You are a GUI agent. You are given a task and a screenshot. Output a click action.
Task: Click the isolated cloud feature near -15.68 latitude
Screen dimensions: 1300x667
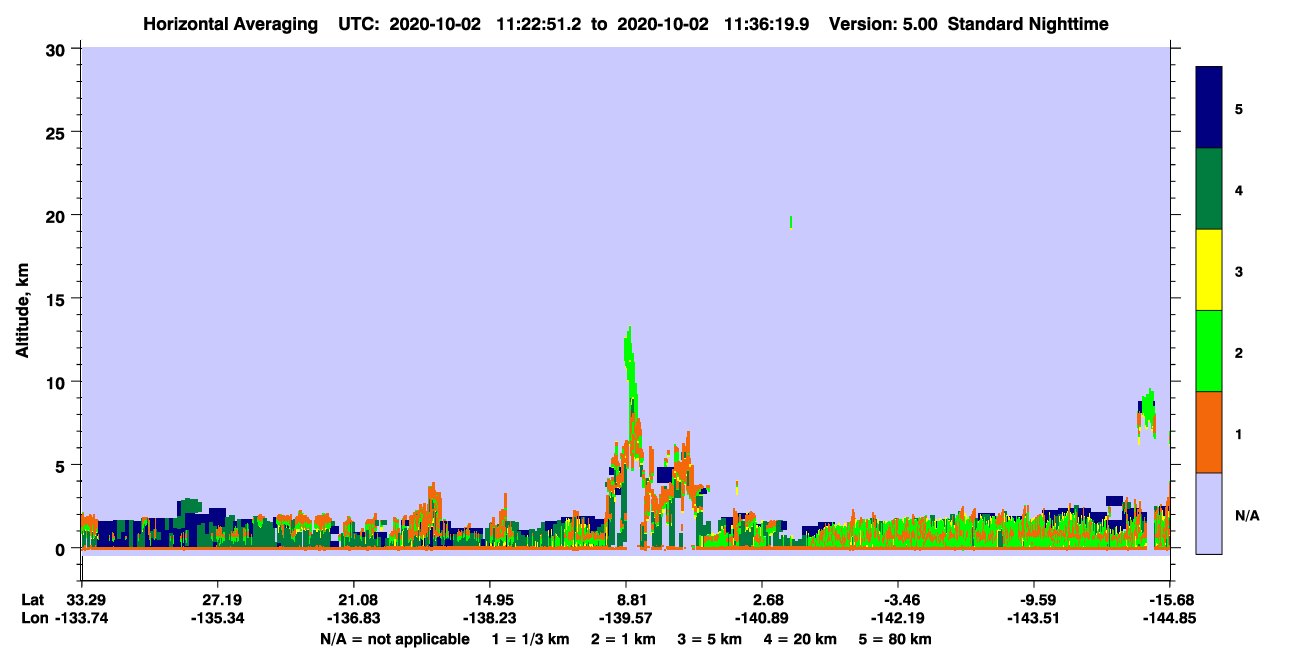tap(1147, 415)
